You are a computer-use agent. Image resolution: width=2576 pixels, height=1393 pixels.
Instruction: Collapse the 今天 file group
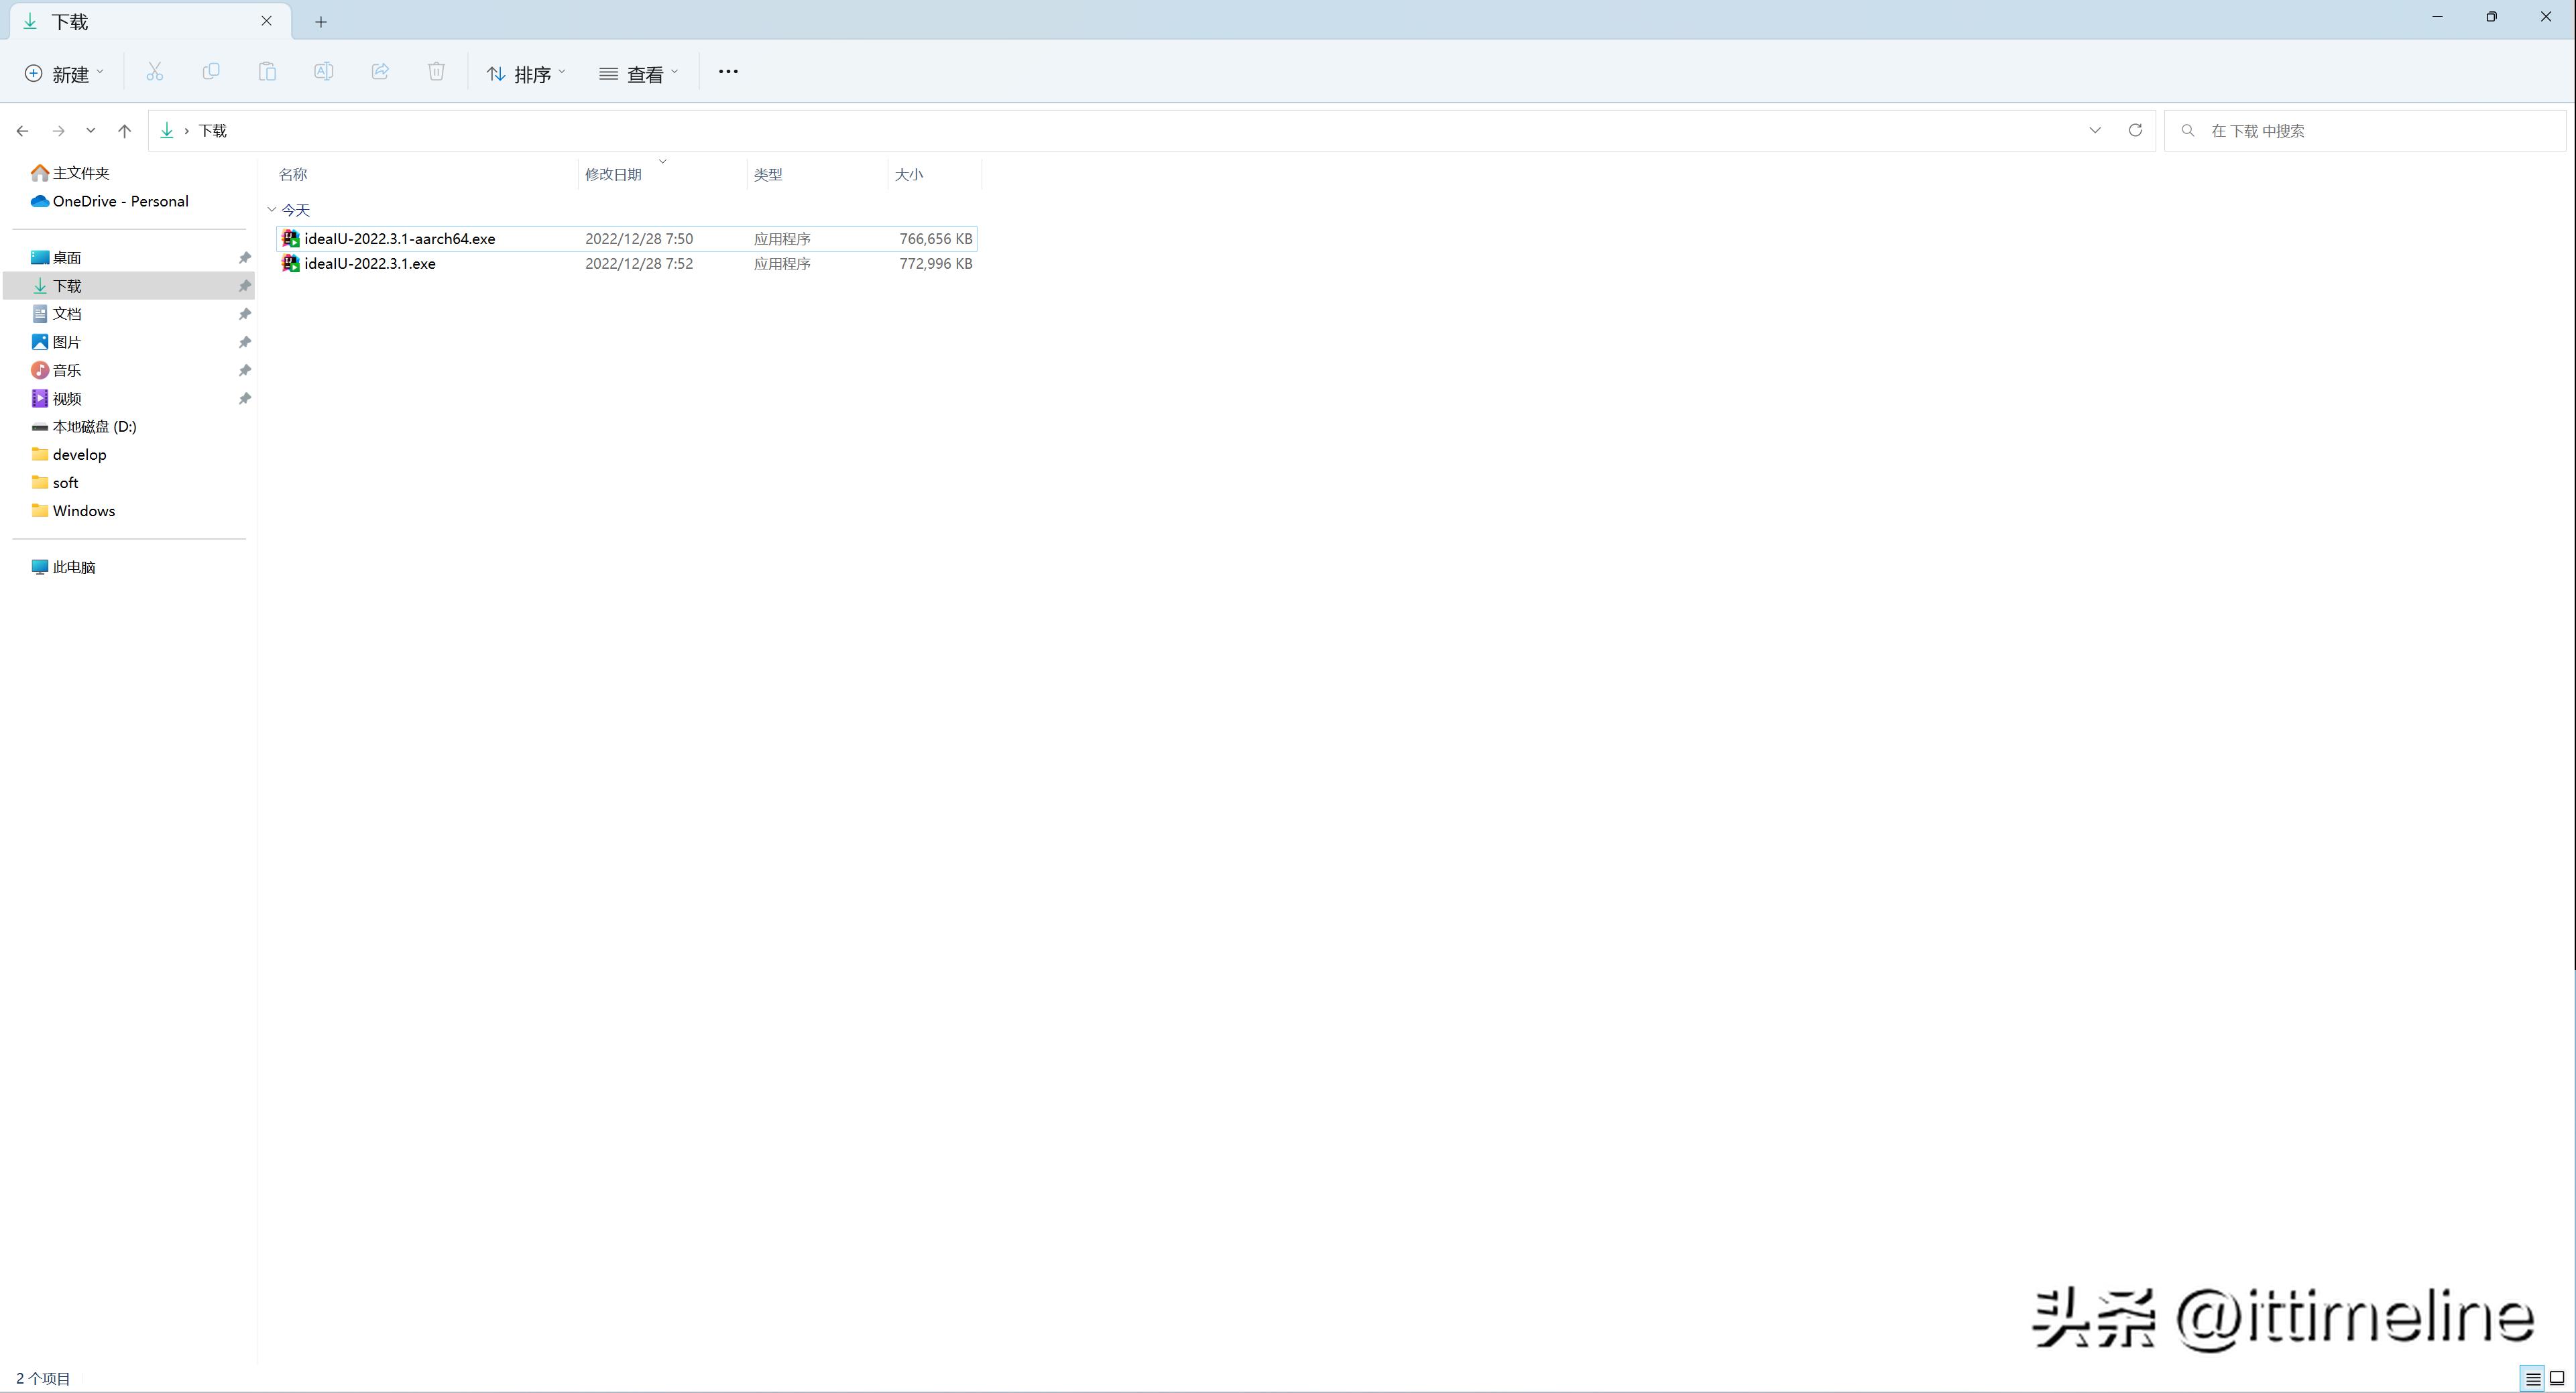272,210
